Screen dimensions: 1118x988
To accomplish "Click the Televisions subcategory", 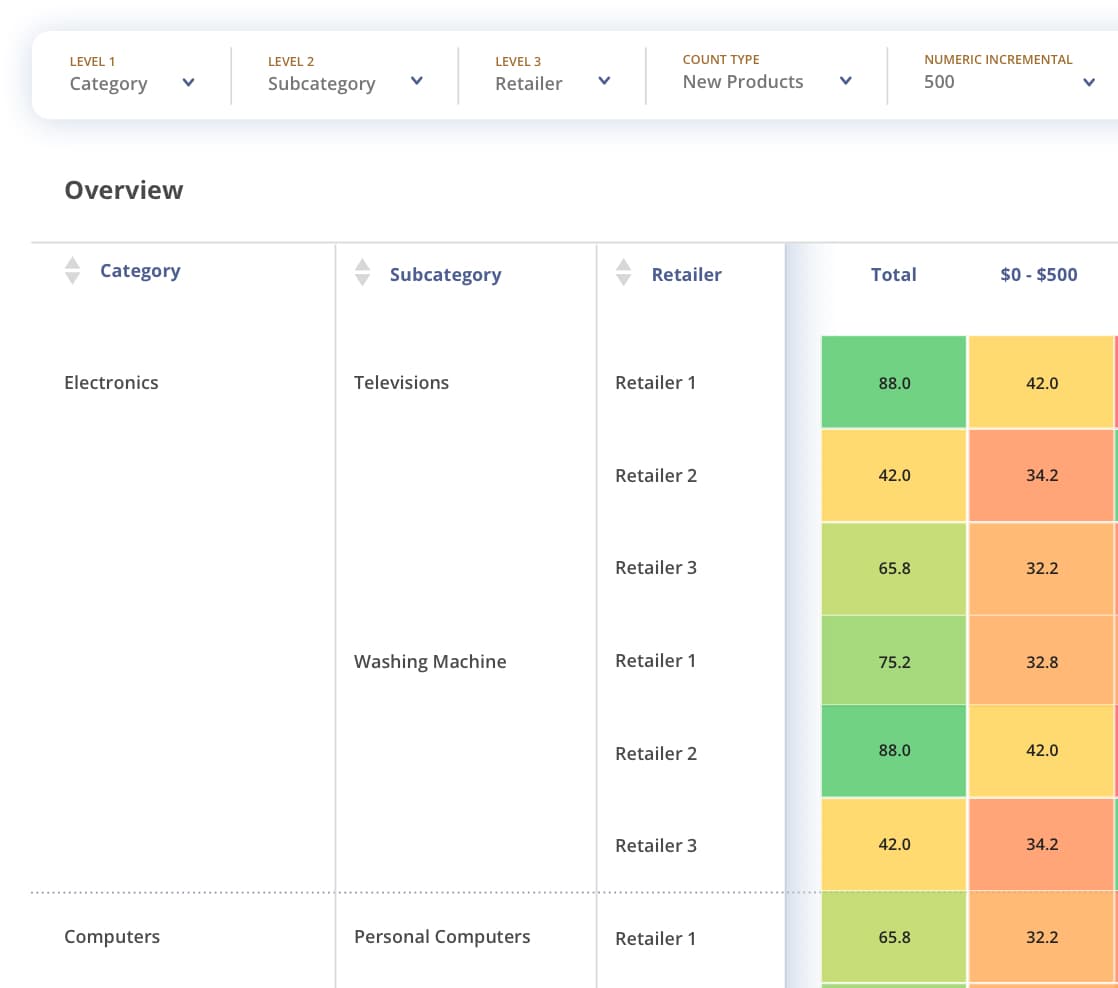I will click(x=401, y=383).
